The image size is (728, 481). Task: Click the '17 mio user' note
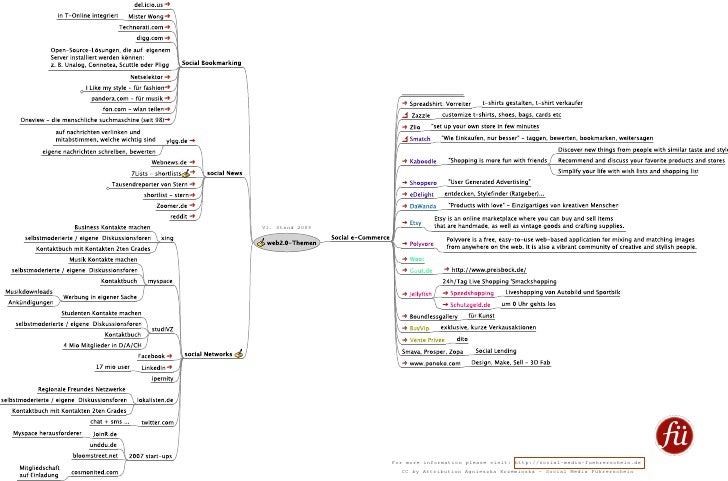pos(113,367)
